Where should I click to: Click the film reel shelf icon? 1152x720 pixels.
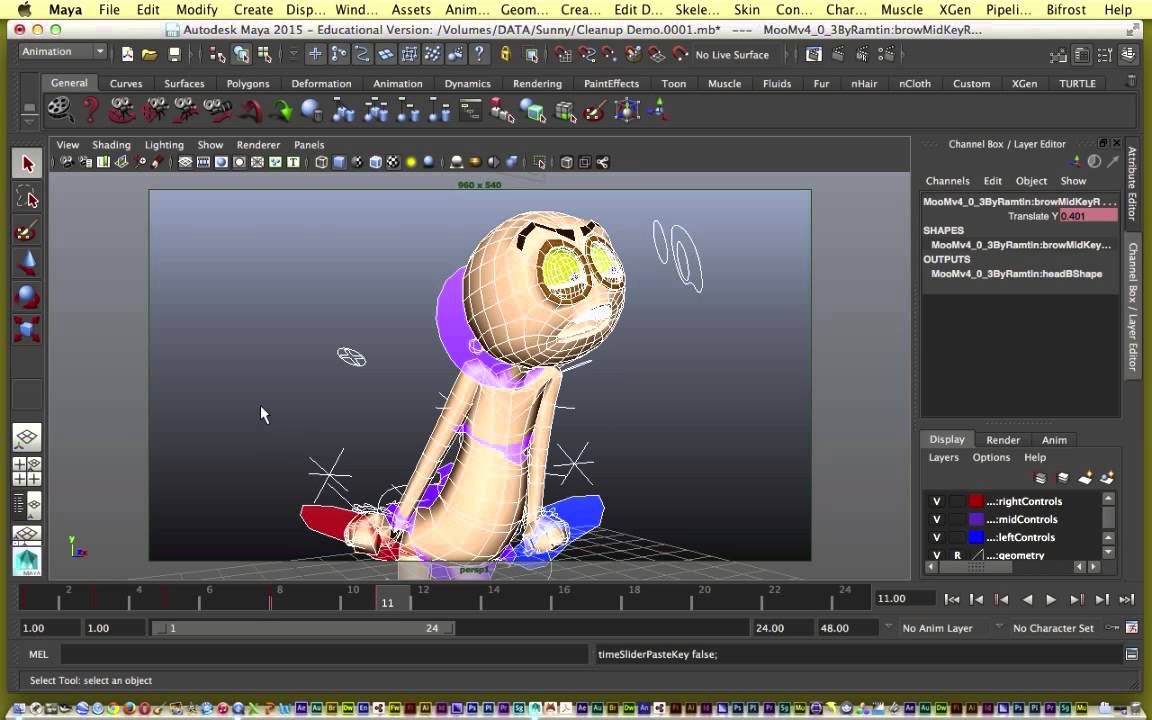60,110
